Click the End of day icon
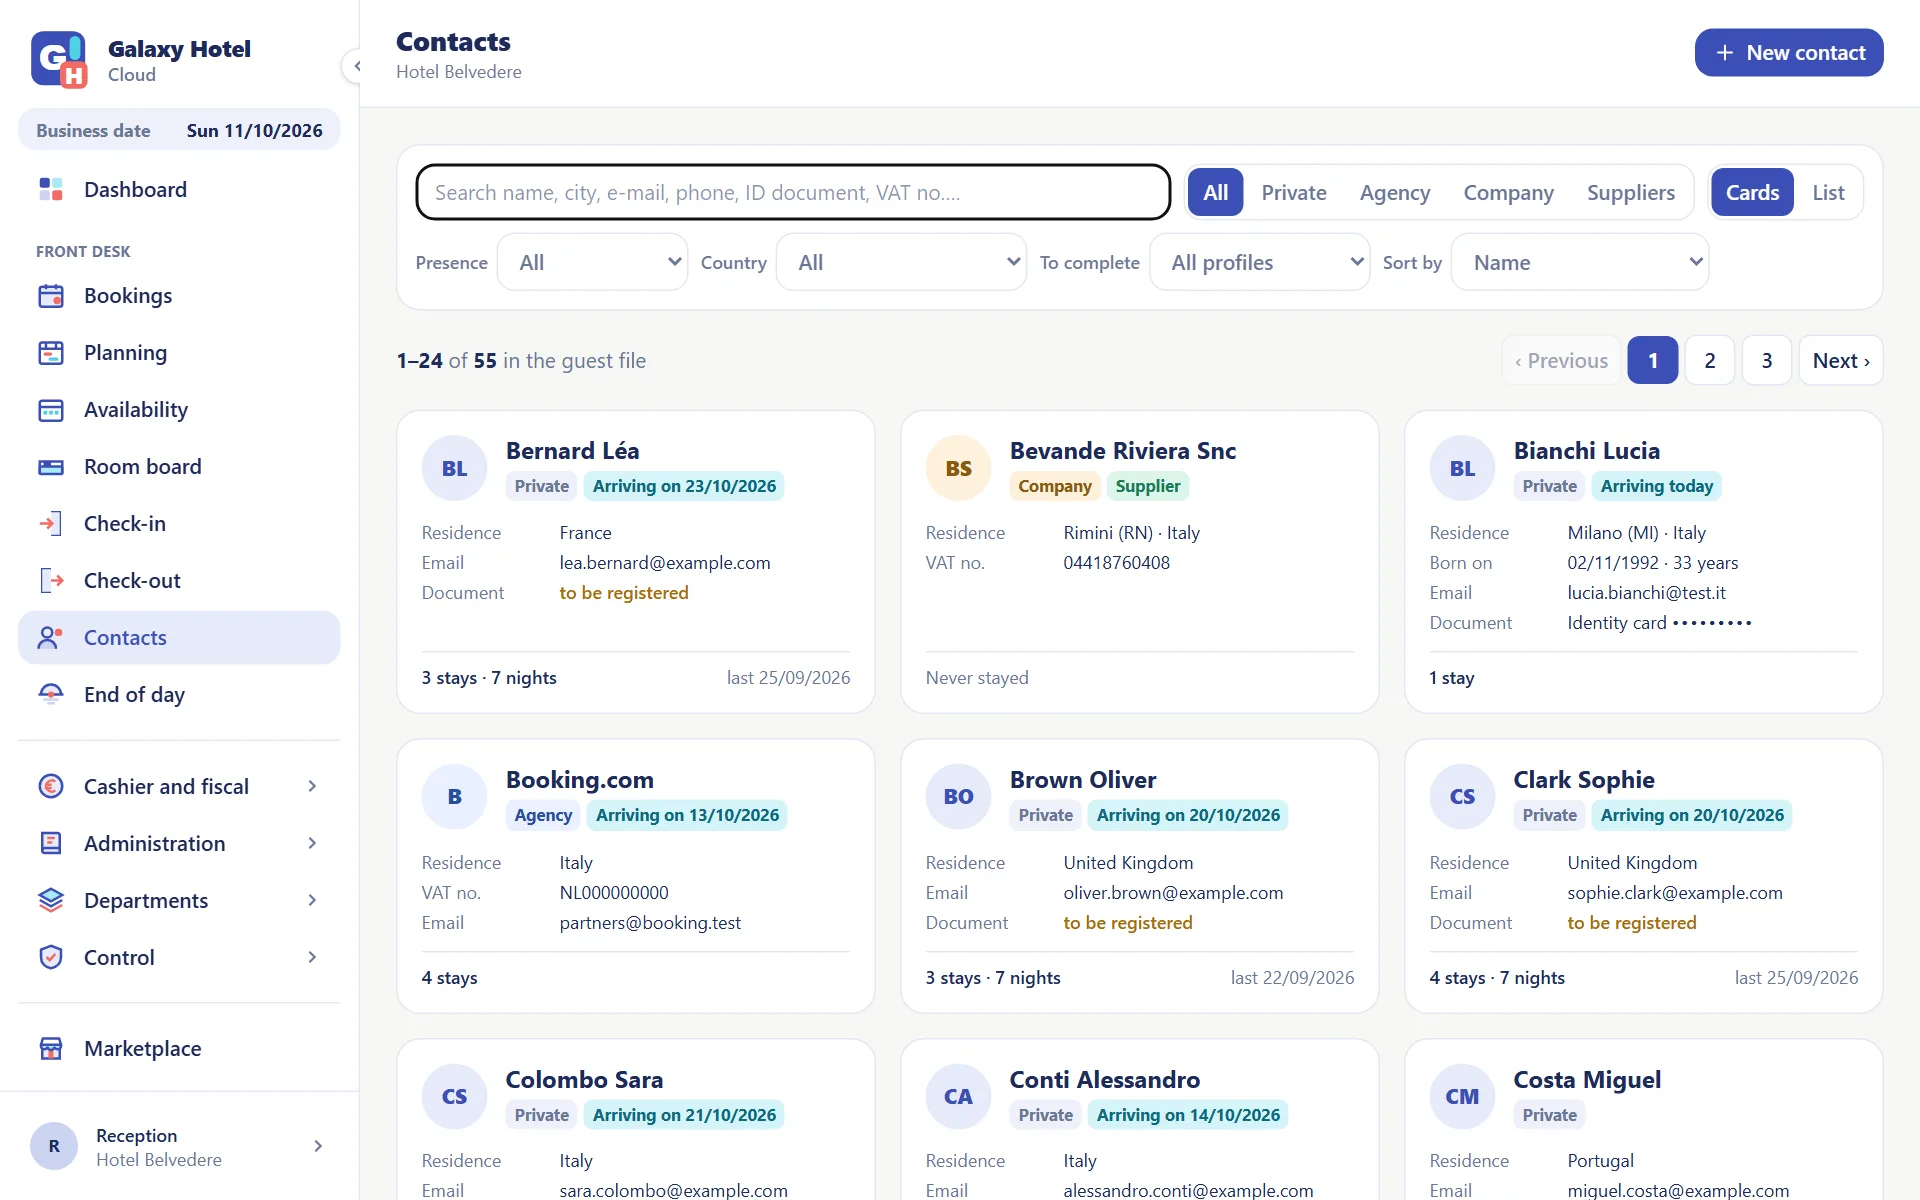Image resolution: width=1920 pixels, height=1200 pixels. [51, 694]
